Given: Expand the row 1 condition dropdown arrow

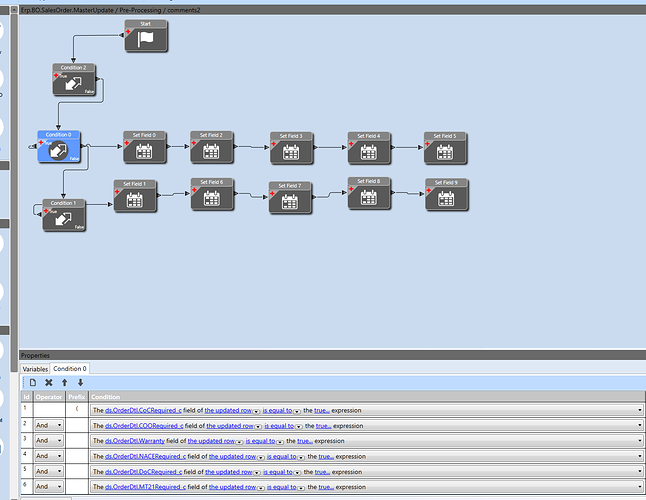Looking at the screenshot, I should click(639, 410).
